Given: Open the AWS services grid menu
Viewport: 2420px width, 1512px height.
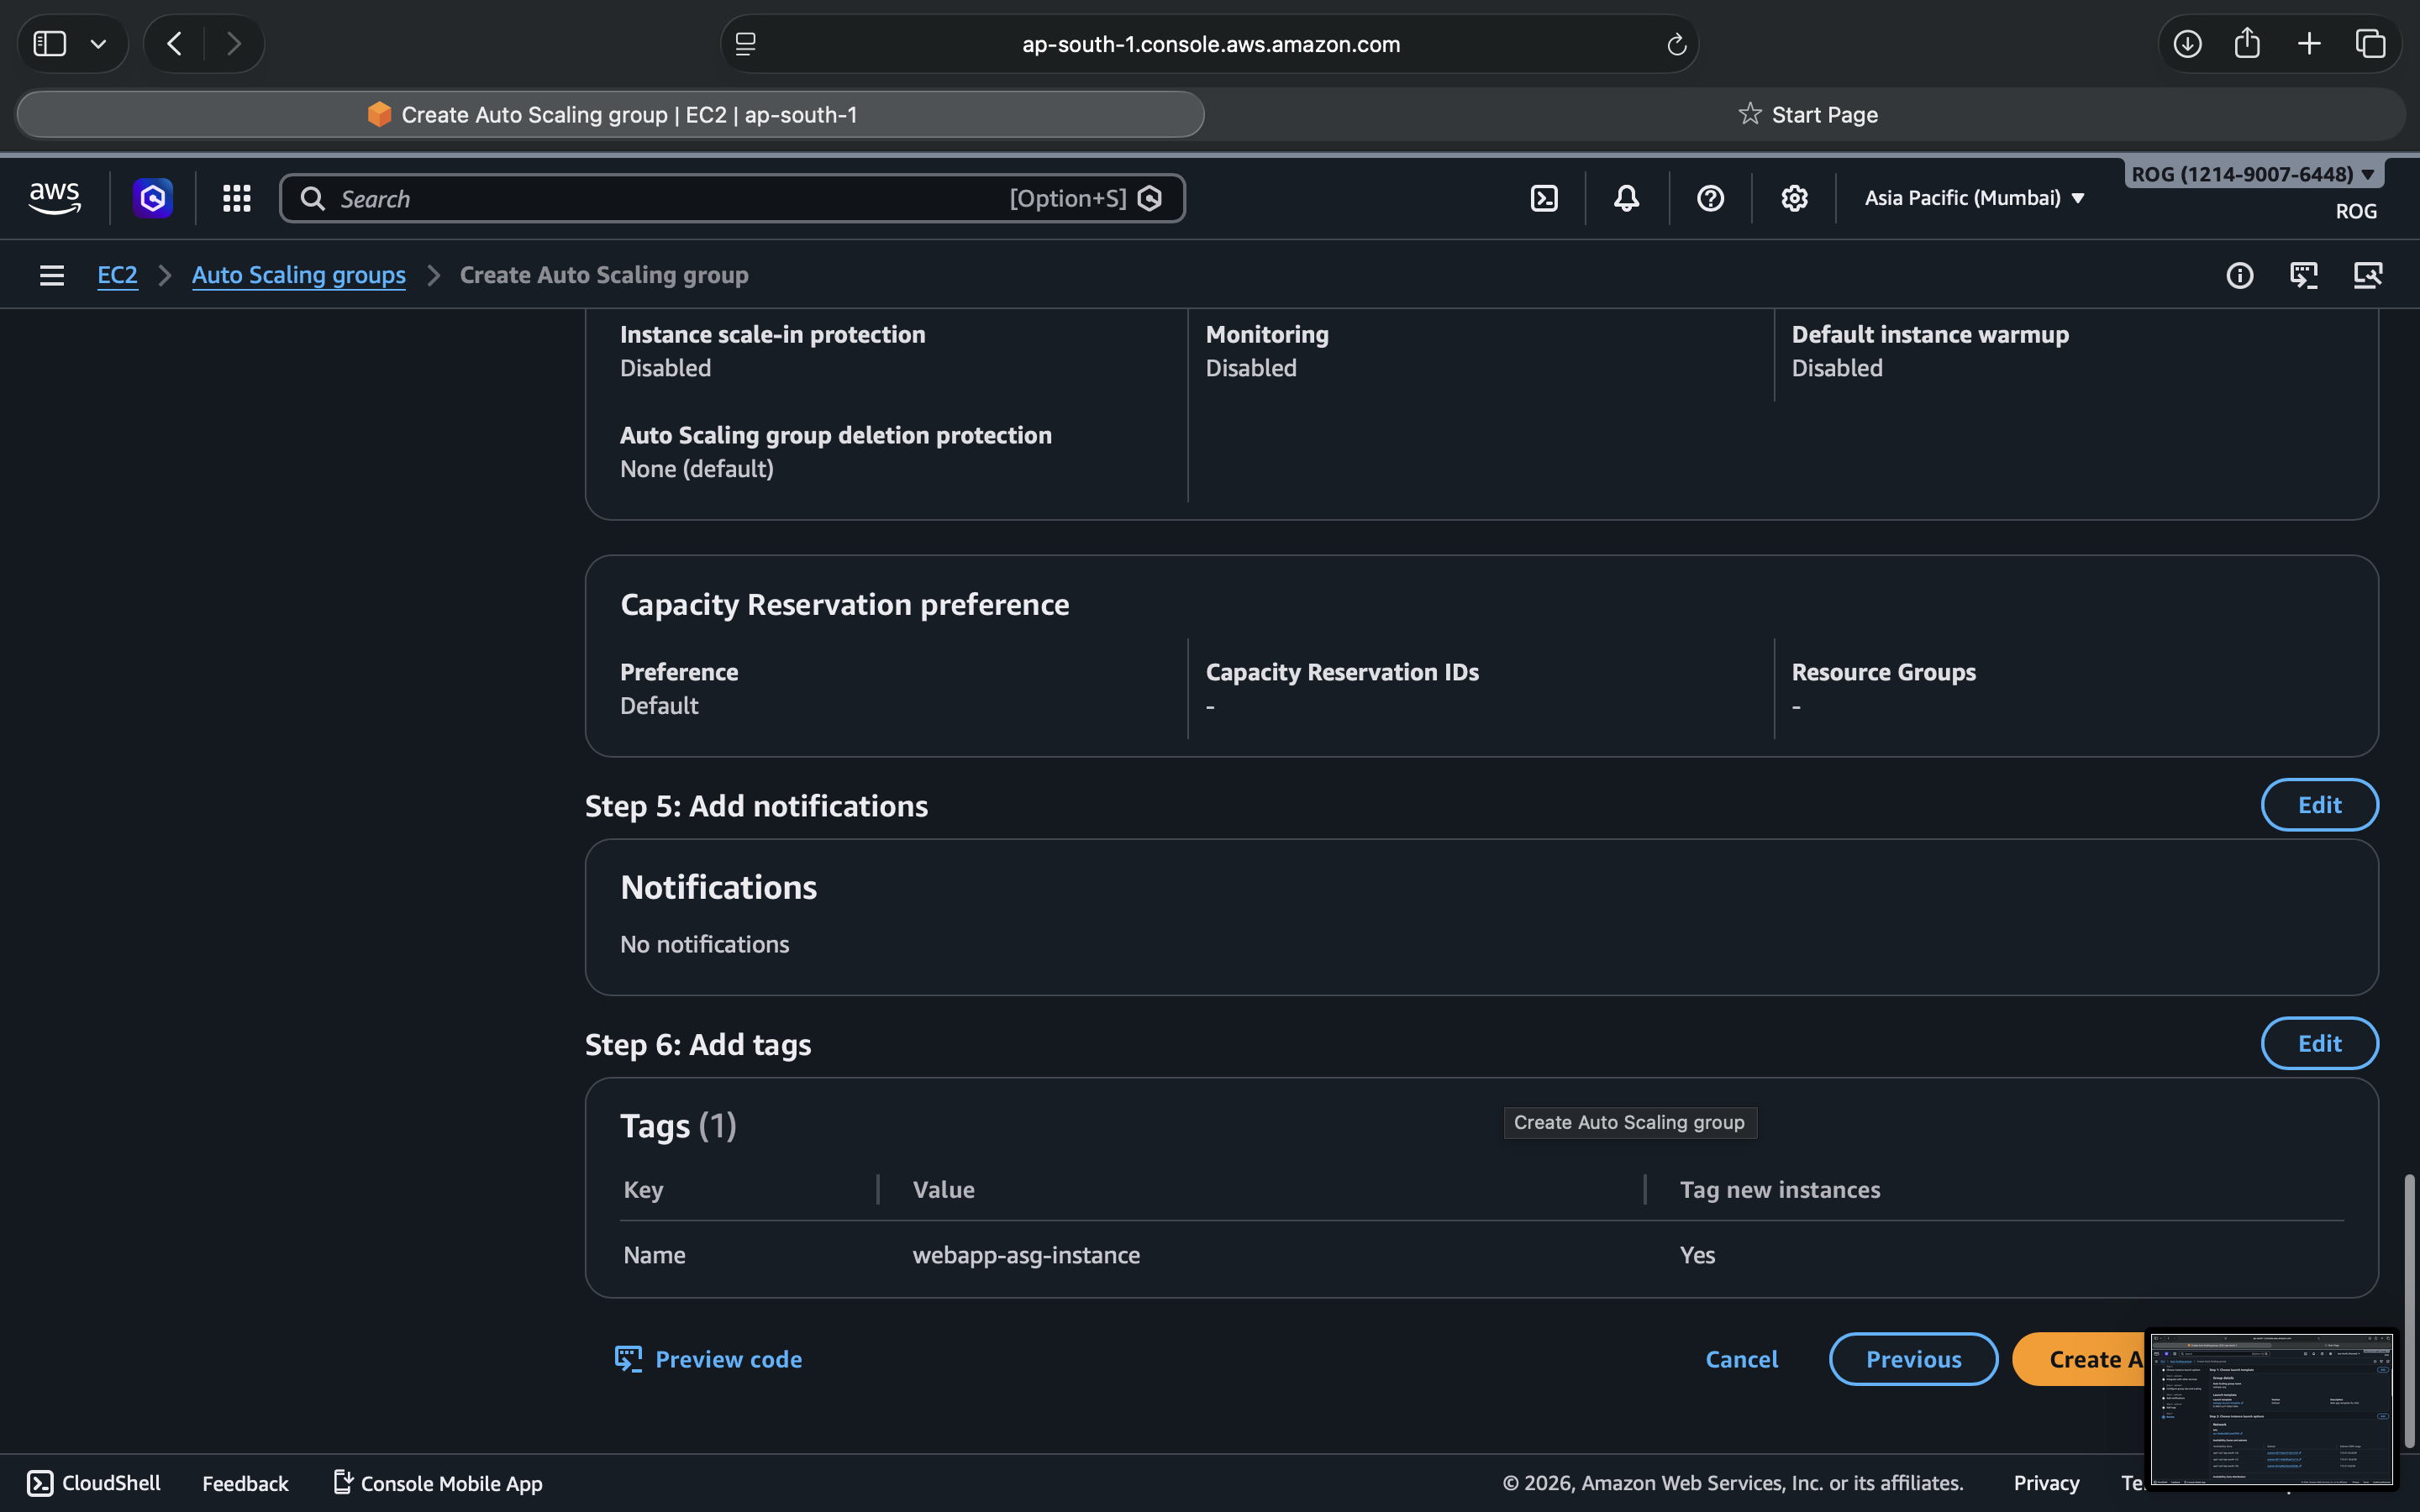Looking at the screenshot, I should pyautogui.click(x=236, y=198).
